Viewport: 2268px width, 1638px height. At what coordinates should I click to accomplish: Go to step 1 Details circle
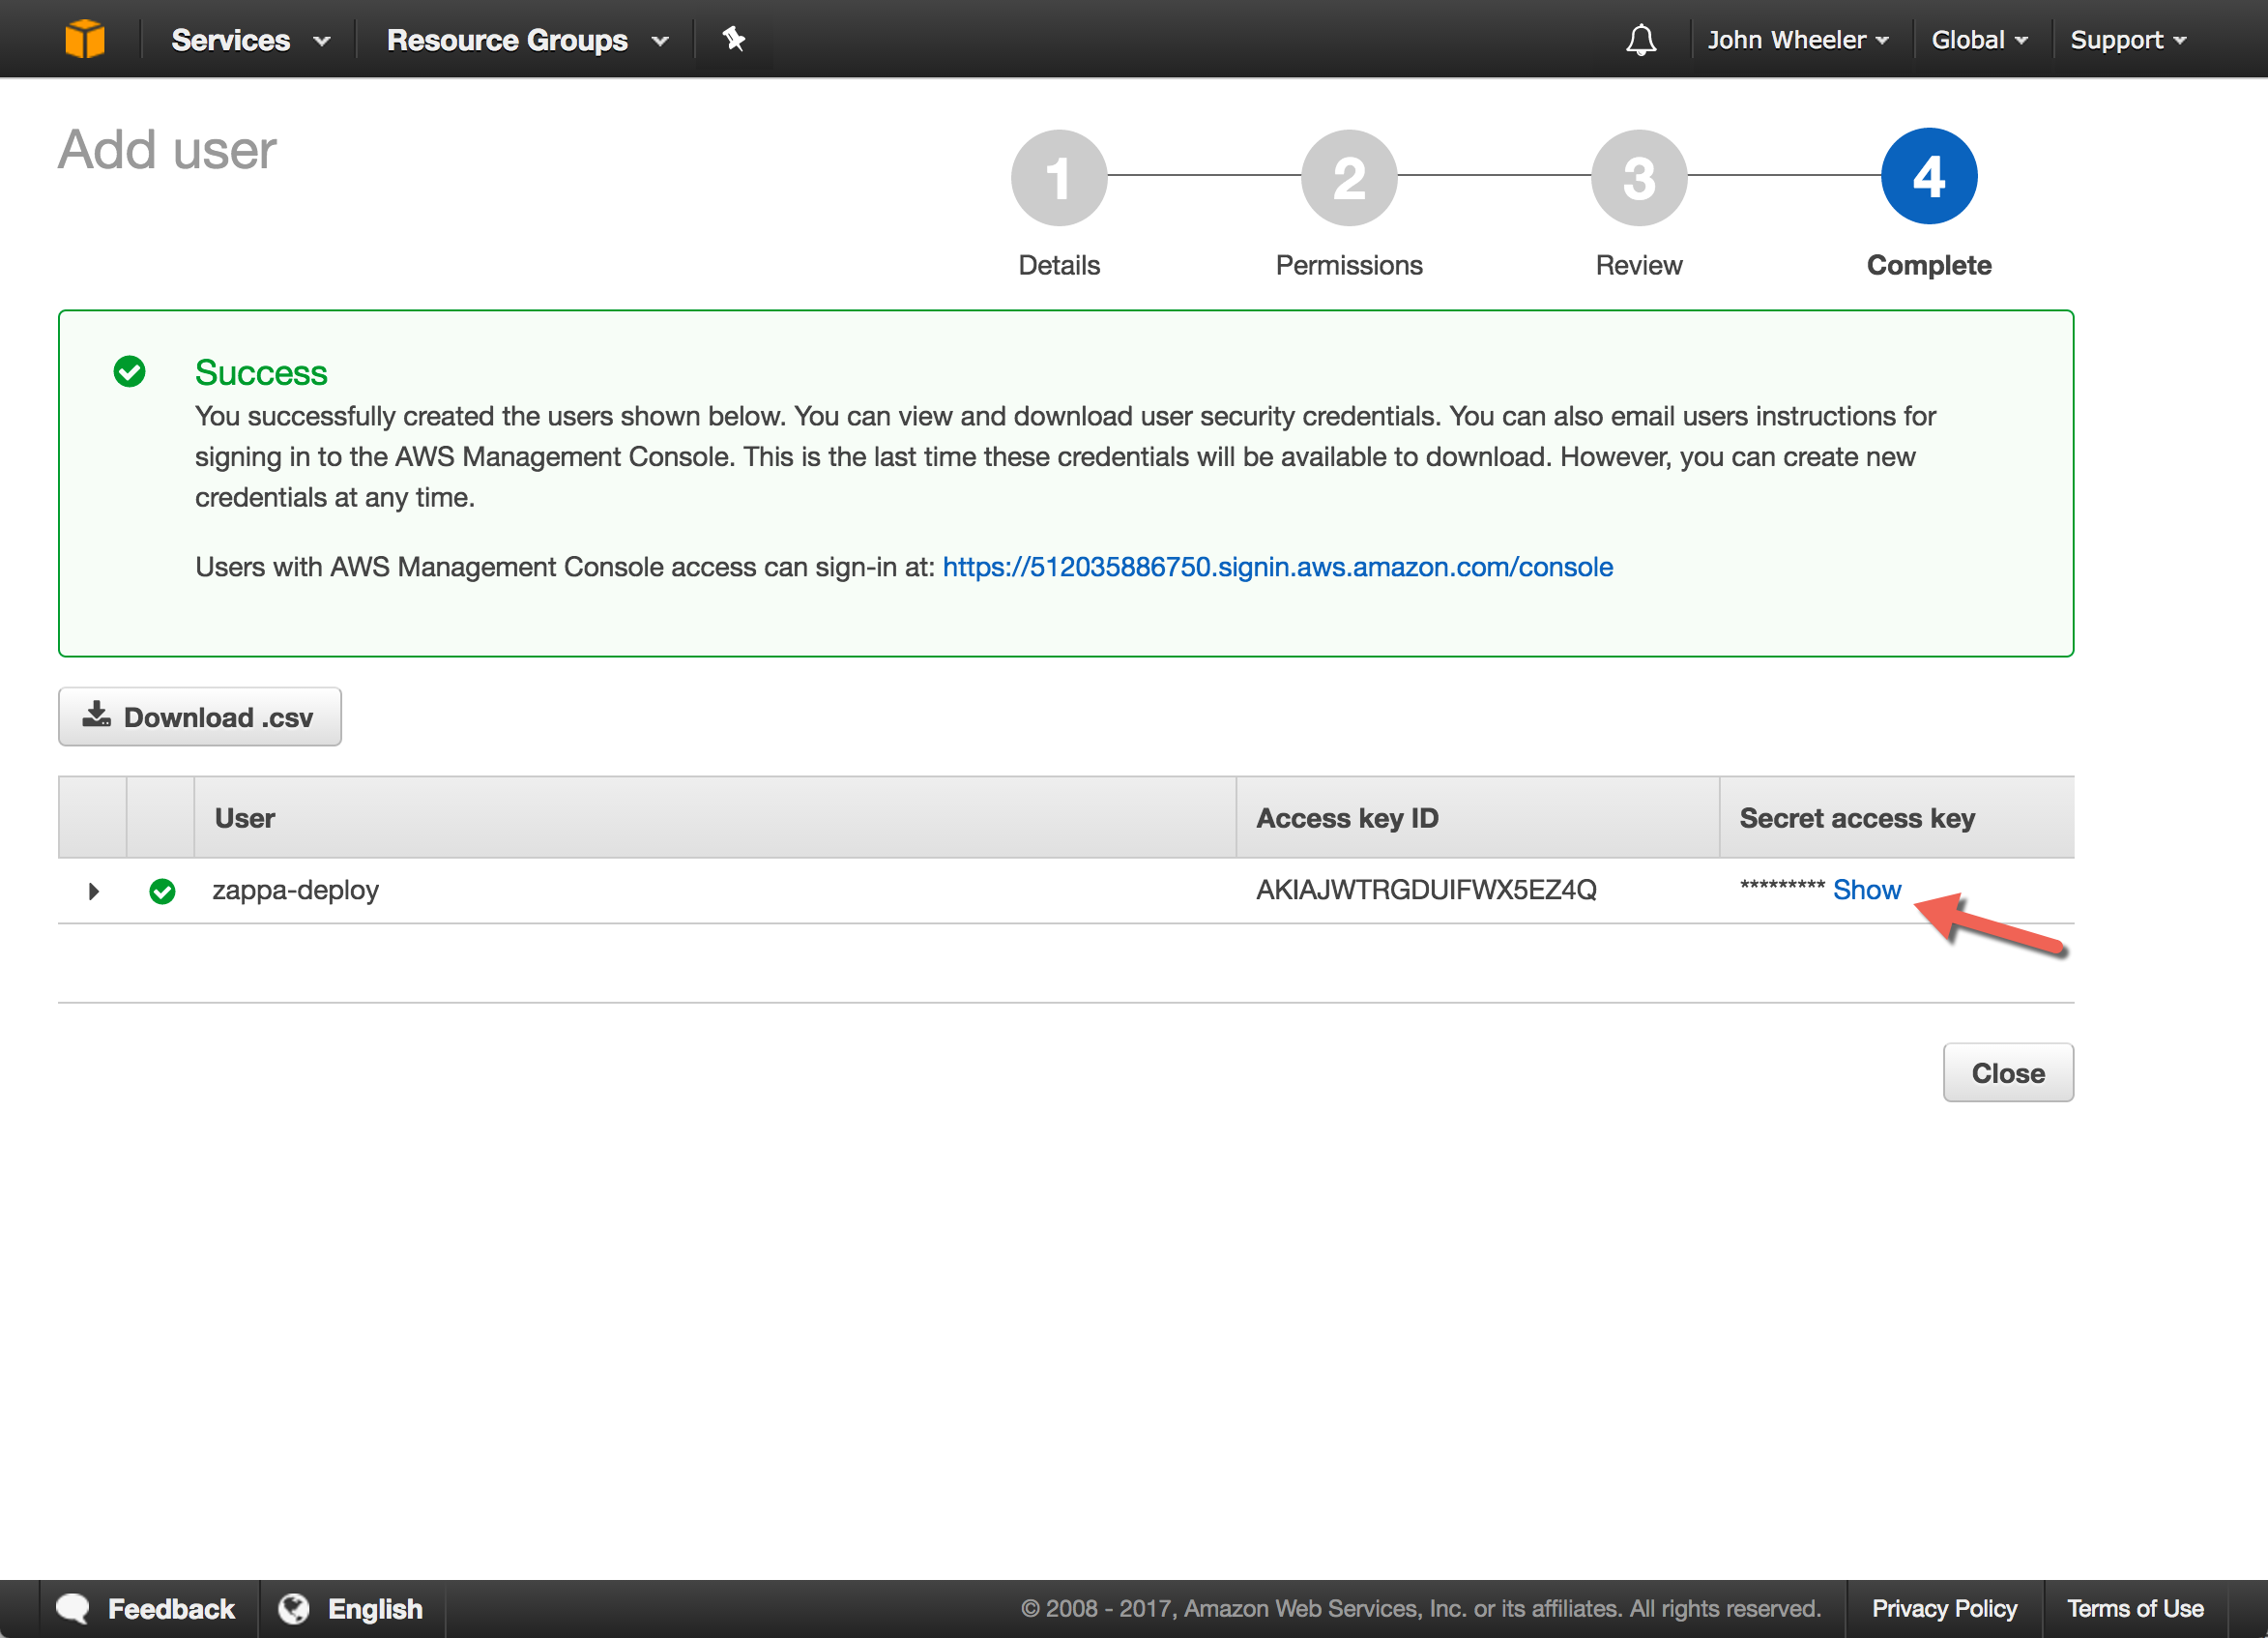tap(1058, 178)
